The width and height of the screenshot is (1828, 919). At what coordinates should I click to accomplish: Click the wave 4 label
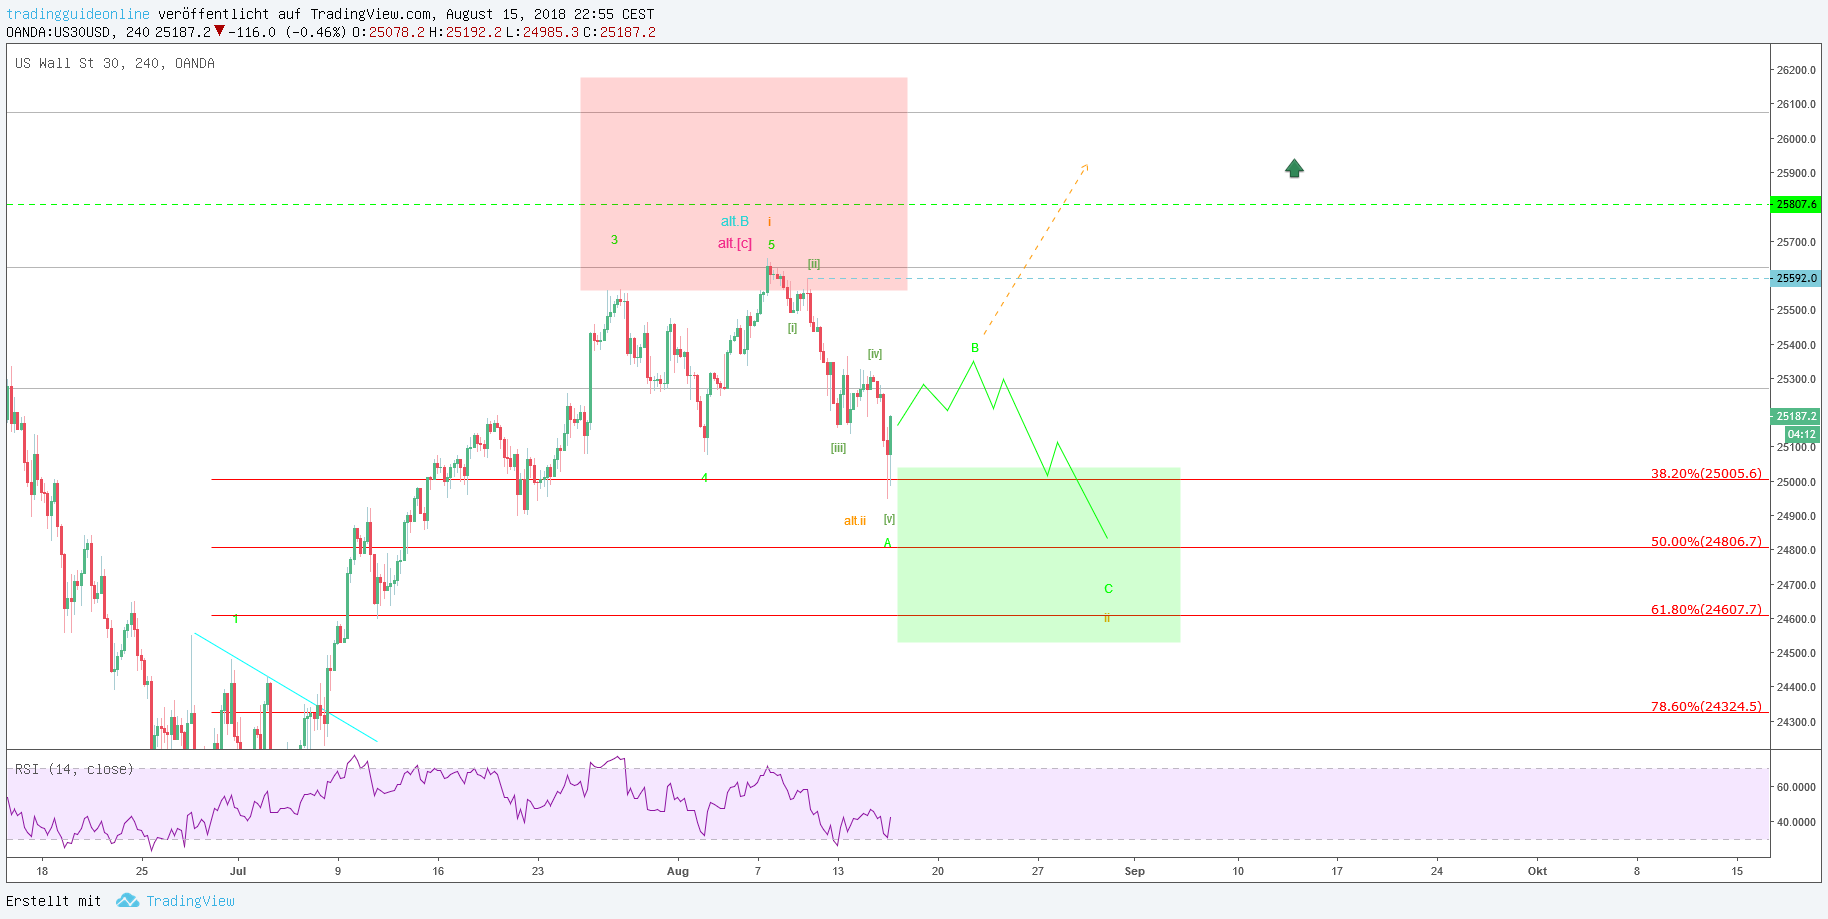tap(704, 478)
